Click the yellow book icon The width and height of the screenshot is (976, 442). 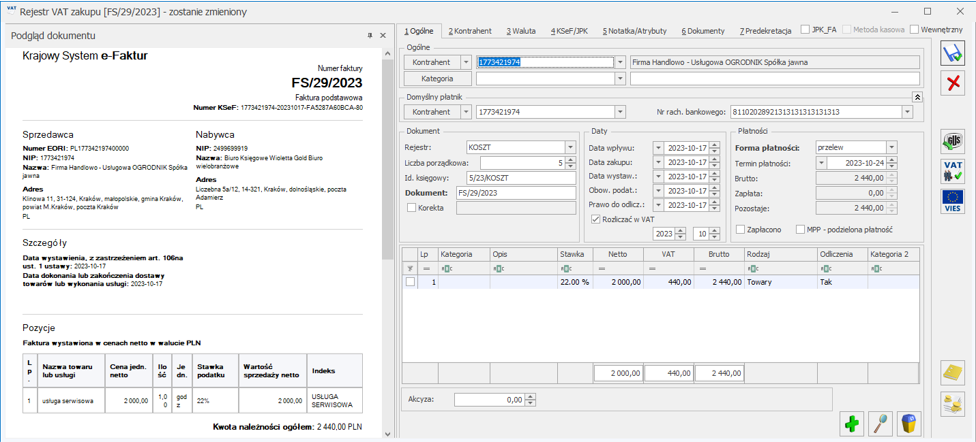click(x=952, y=372)
